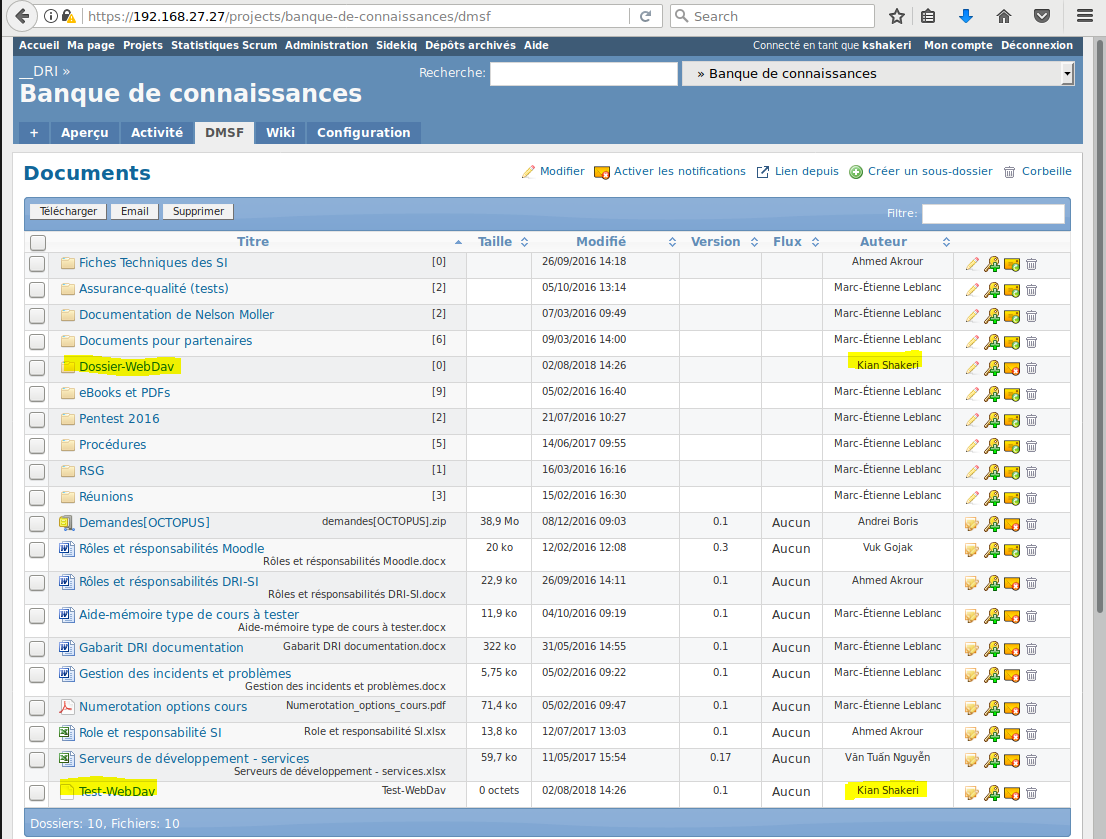This screenshot has width=1106, height=839.
Task: Open the Administration top menu item
Action: tap(326, 45)
